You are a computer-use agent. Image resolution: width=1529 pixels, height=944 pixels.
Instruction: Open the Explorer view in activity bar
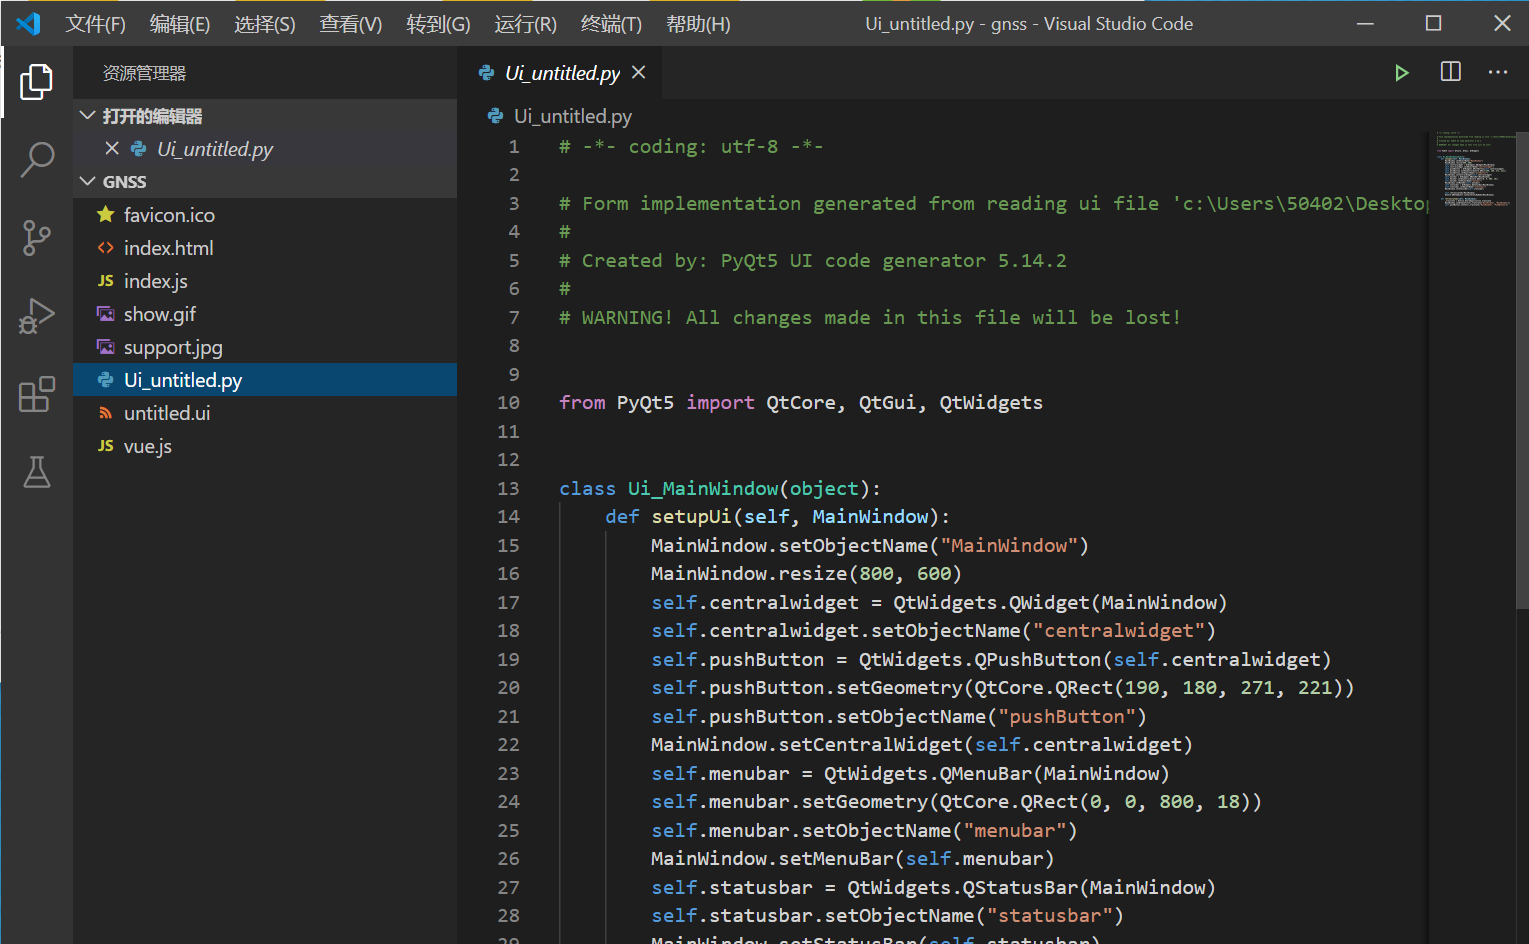point(36,82)
